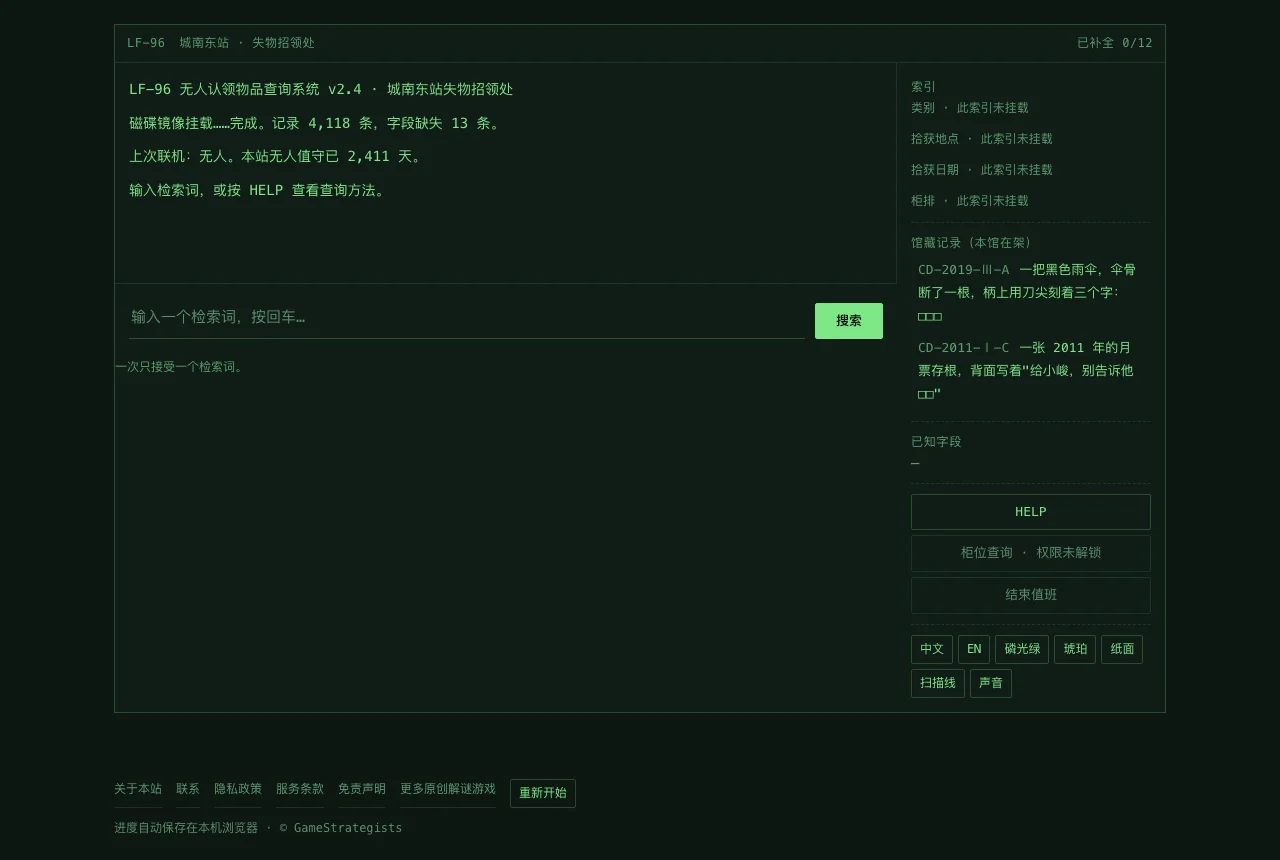Click the 已知字段 section label
The width and height of the screenshot is (1280, 860).
click(936, 442)
